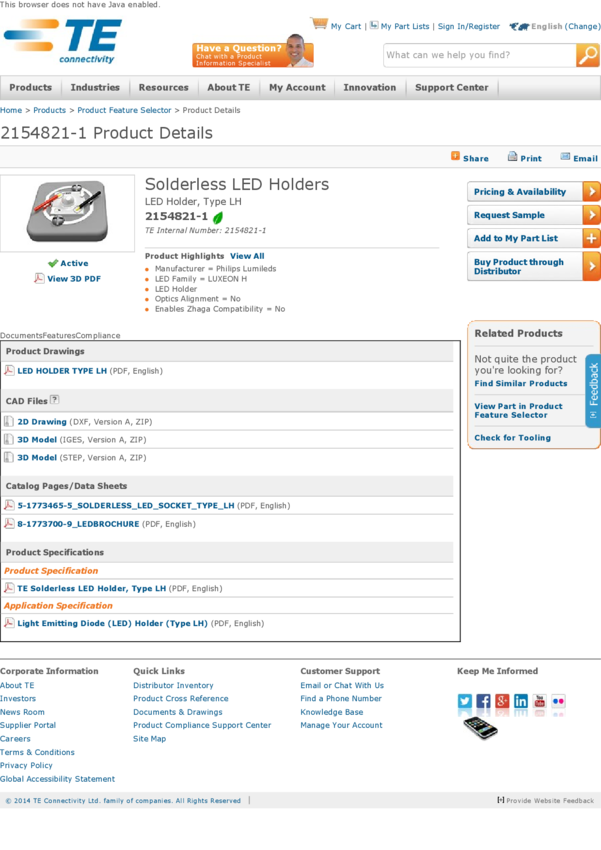Open the Products menu

coord(30,87)
